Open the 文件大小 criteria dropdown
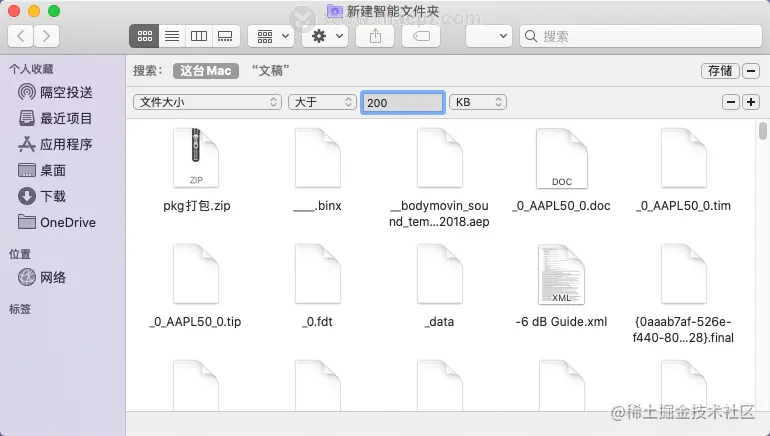770x436 pixels. [207, 102]
